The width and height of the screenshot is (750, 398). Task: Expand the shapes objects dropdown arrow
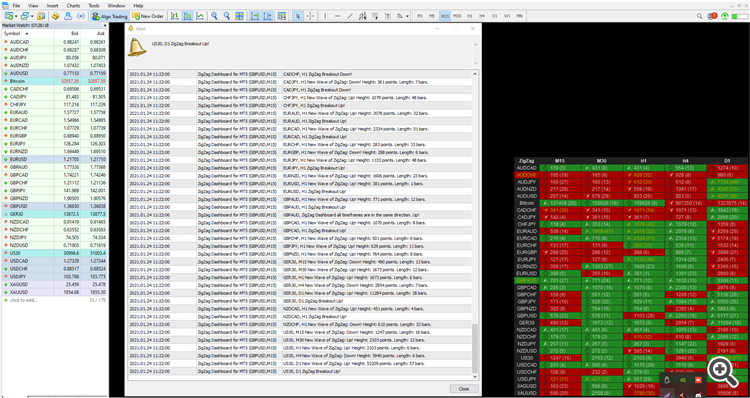point(407,16)
